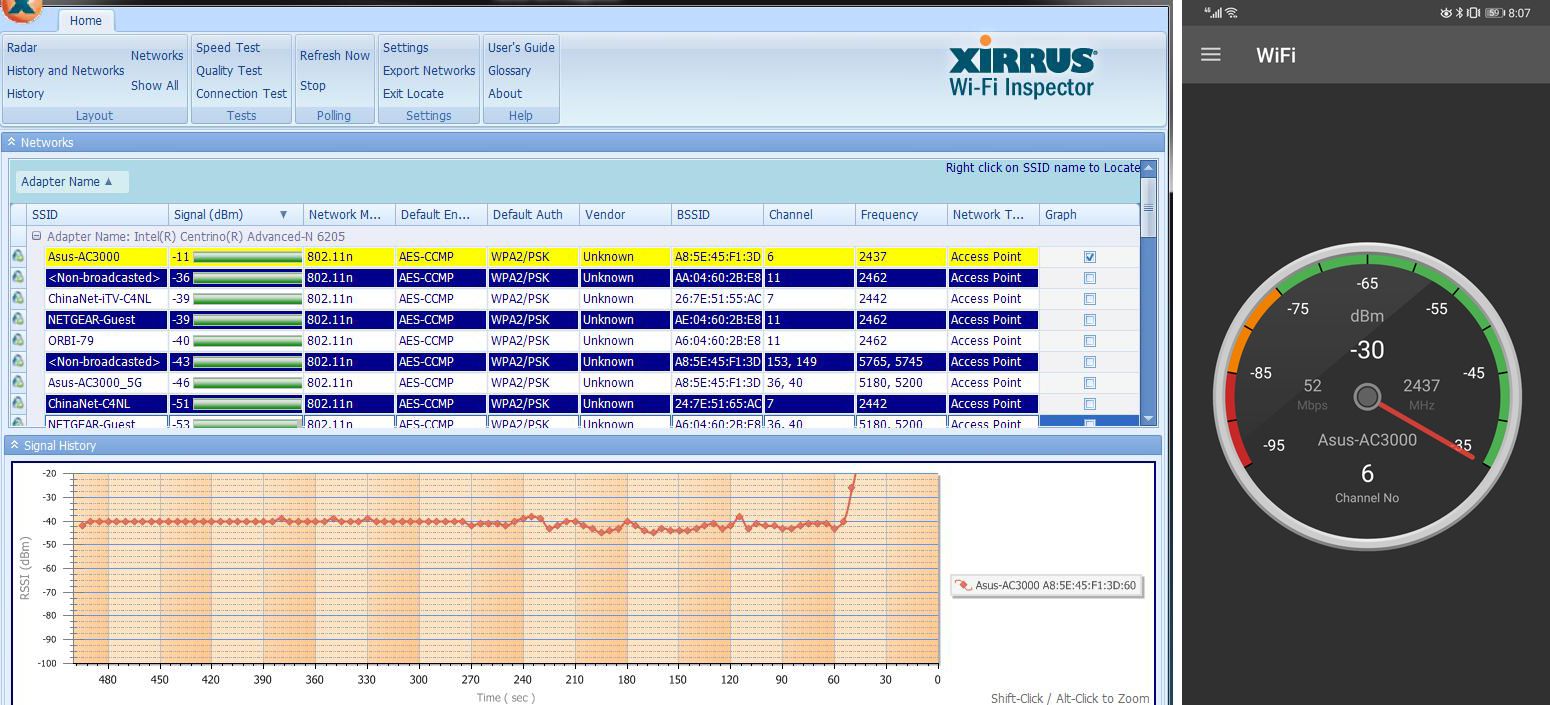
Task: Click the Signal (dBm) column sort arrow
Action: point(283,215)
